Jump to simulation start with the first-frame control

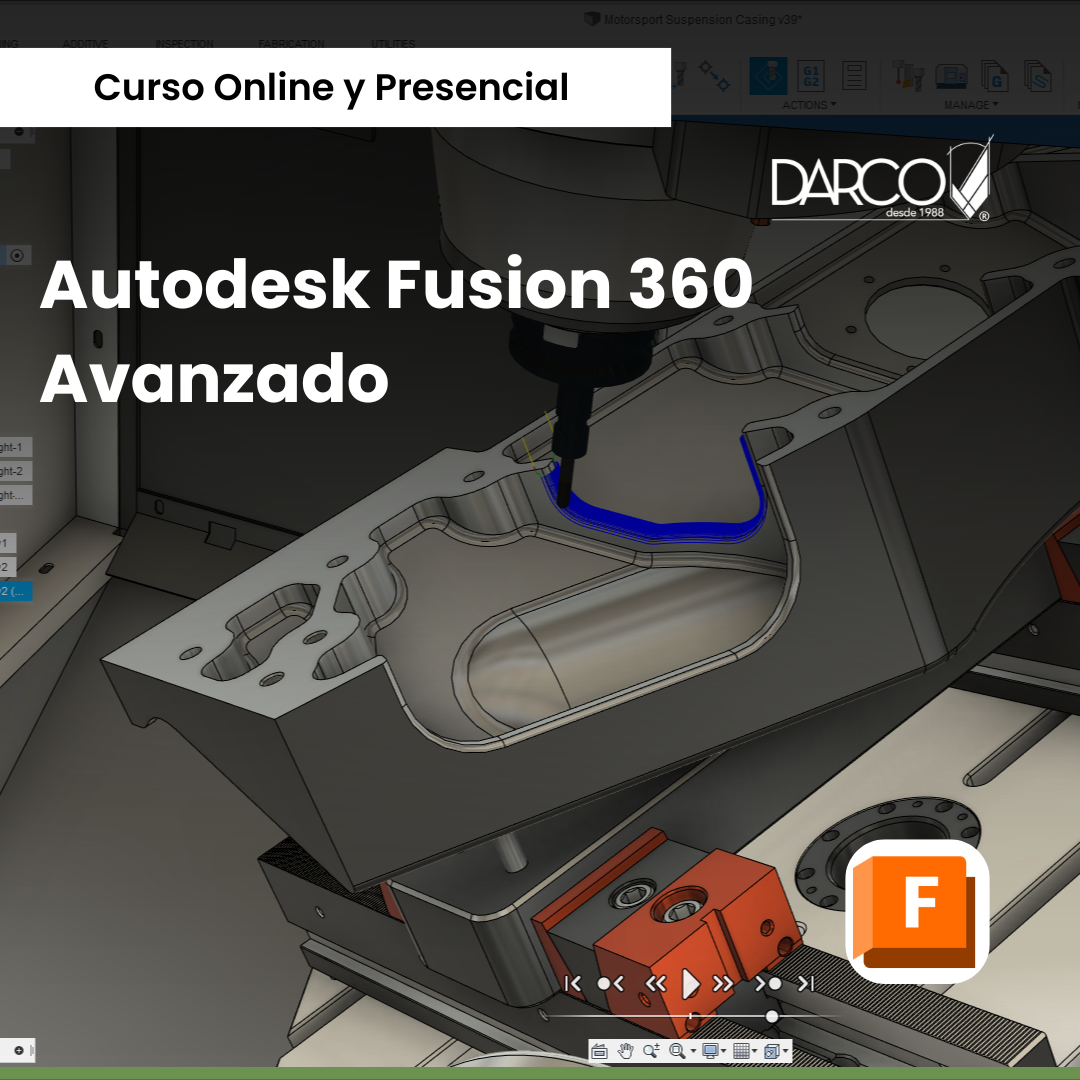click(572, 984)
